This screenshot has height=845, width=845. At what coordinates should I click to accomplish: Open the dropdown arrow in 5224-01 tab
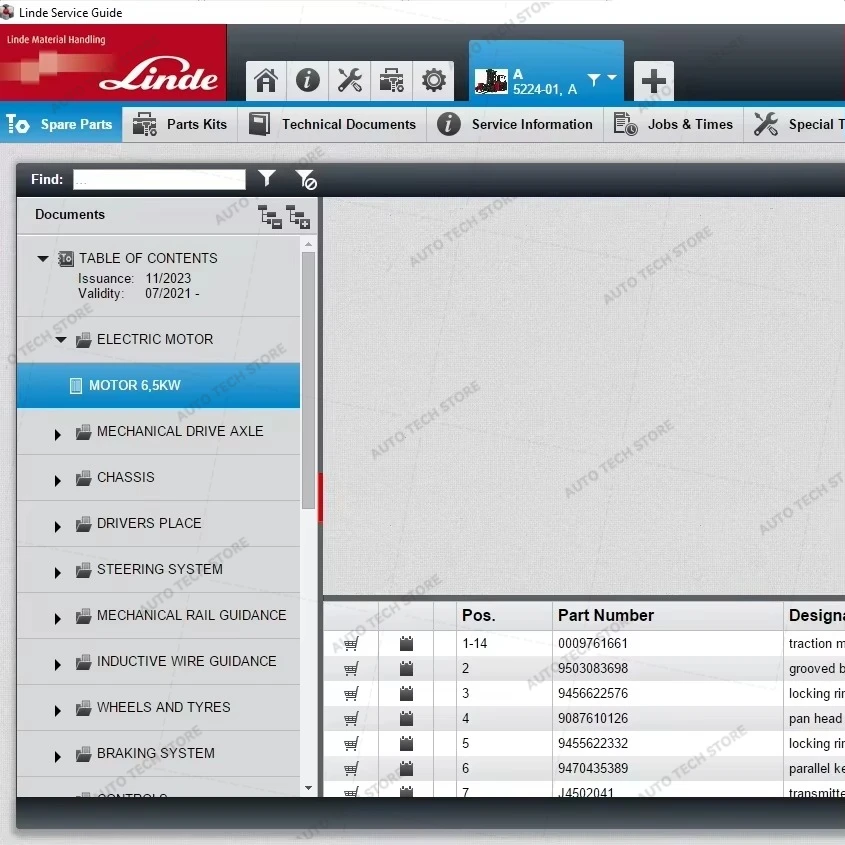612,78
